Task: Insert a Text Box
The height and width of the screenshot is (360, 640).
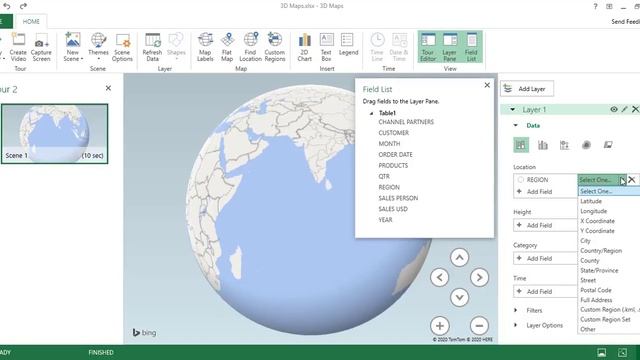Action: point(326,47)
